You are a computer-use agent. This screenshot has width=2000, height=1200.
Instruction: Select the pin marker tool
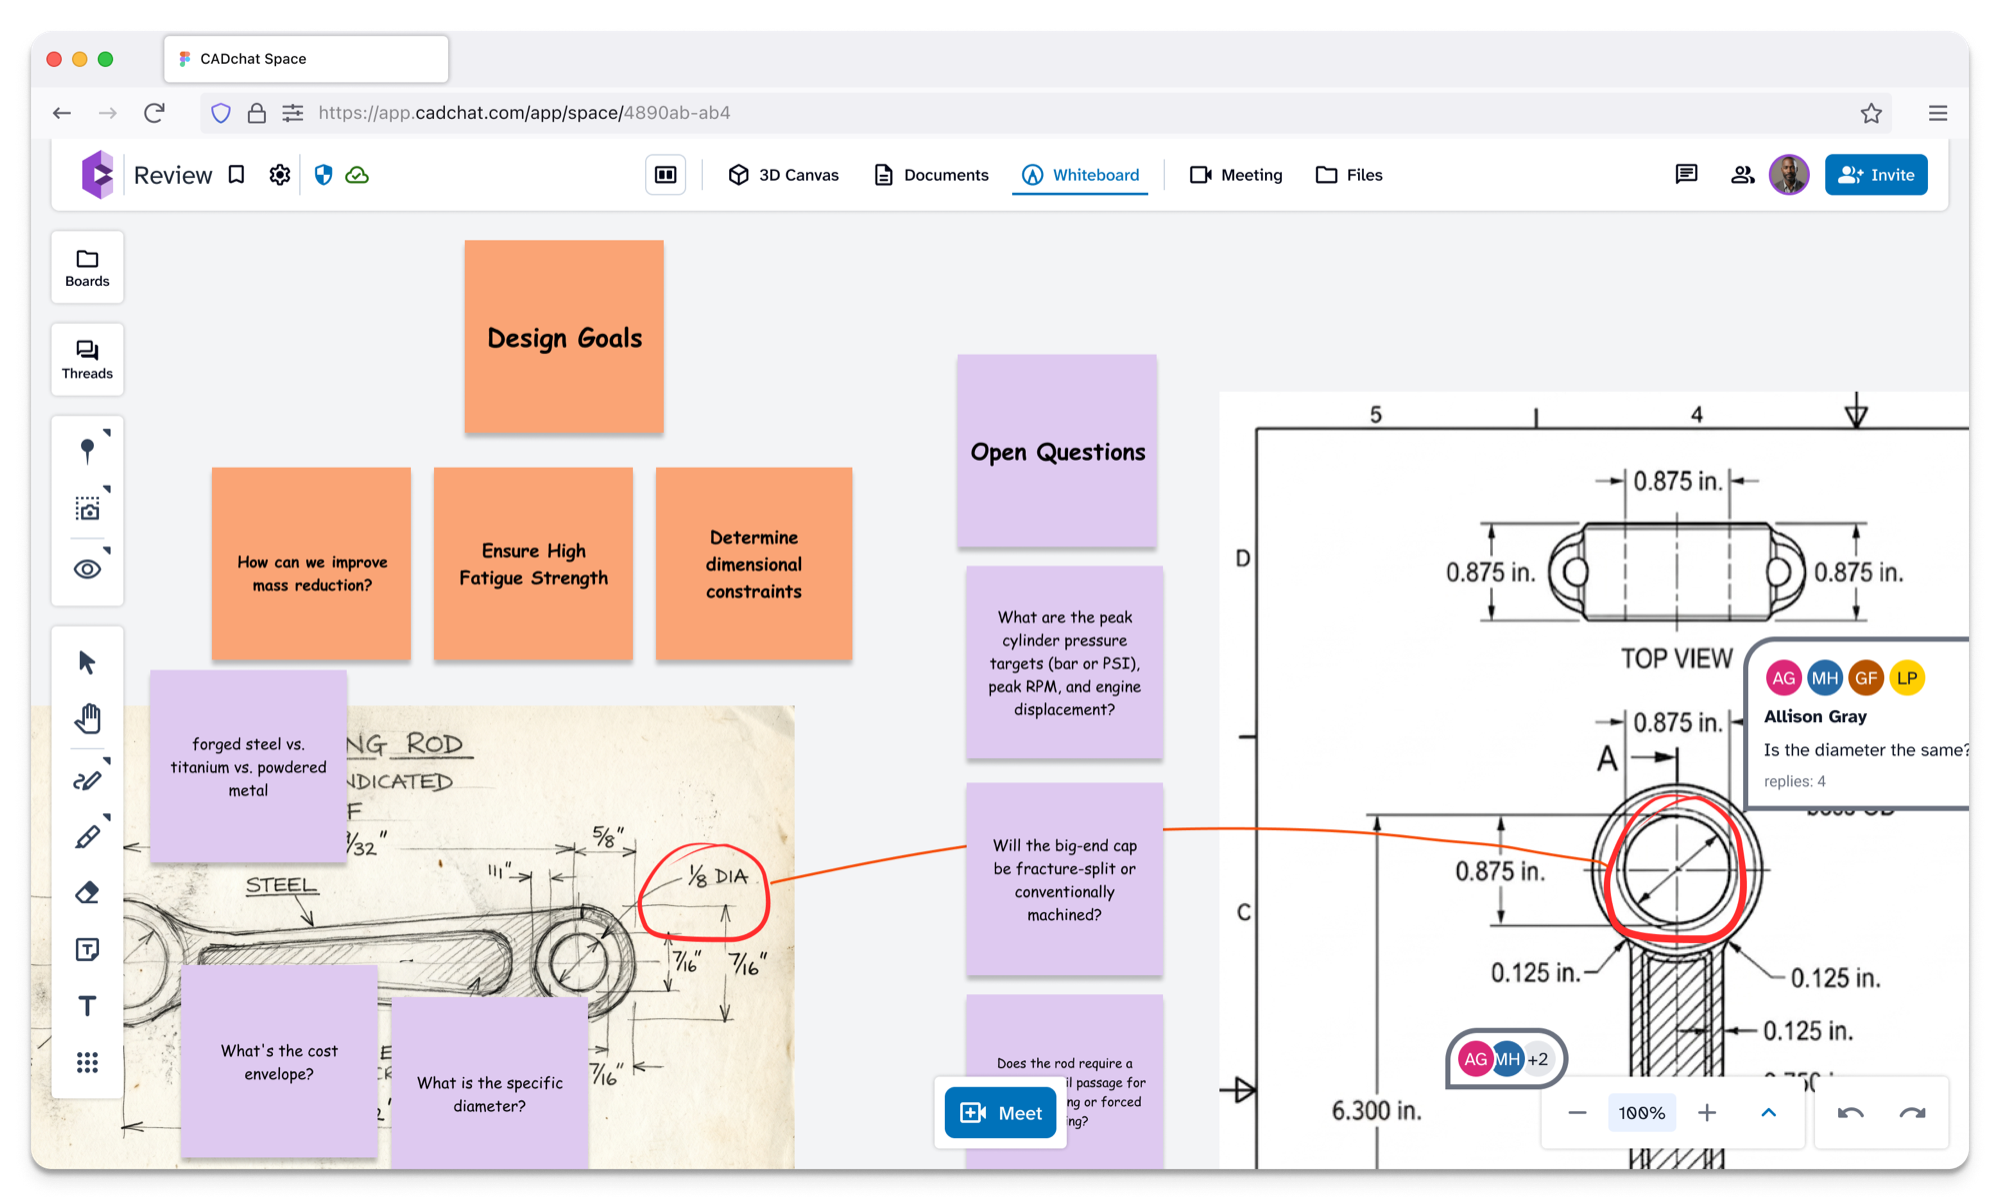(88, 450)
